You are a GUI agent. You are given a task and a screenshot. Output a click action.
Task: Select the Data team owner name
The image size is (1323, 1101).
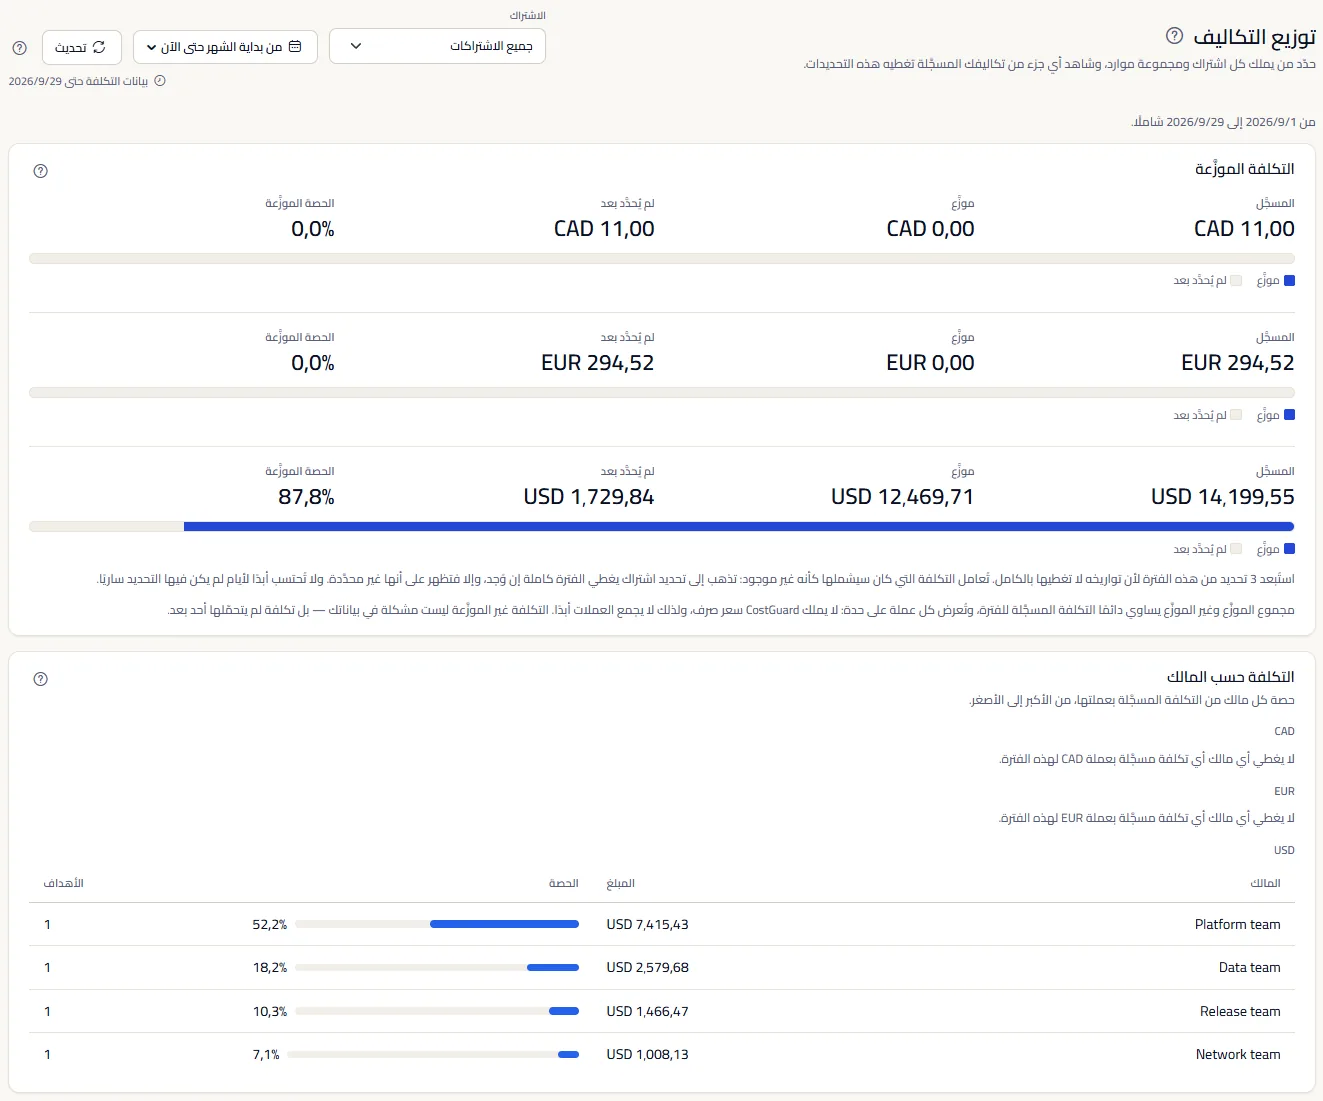pyautogui.click(x=1250, y=968)
